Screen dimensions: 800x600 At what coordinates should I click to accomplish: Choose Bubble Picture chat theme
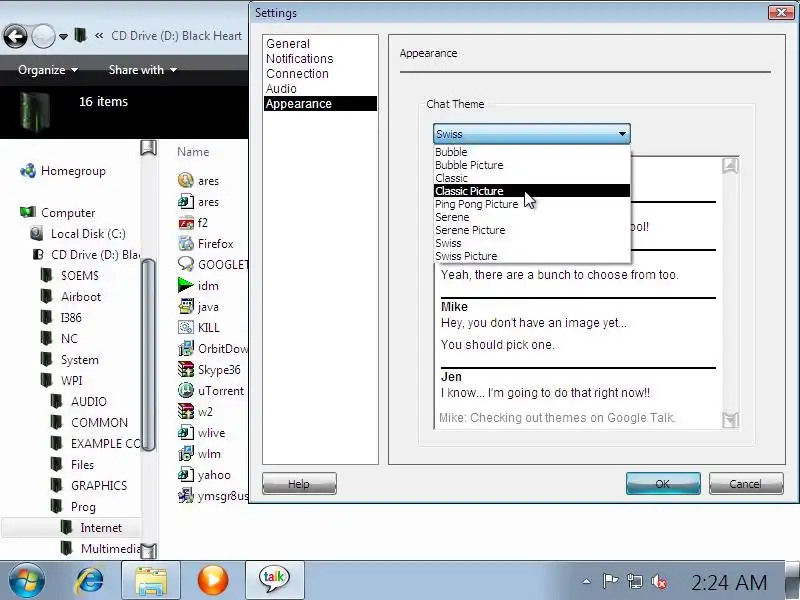532,165
